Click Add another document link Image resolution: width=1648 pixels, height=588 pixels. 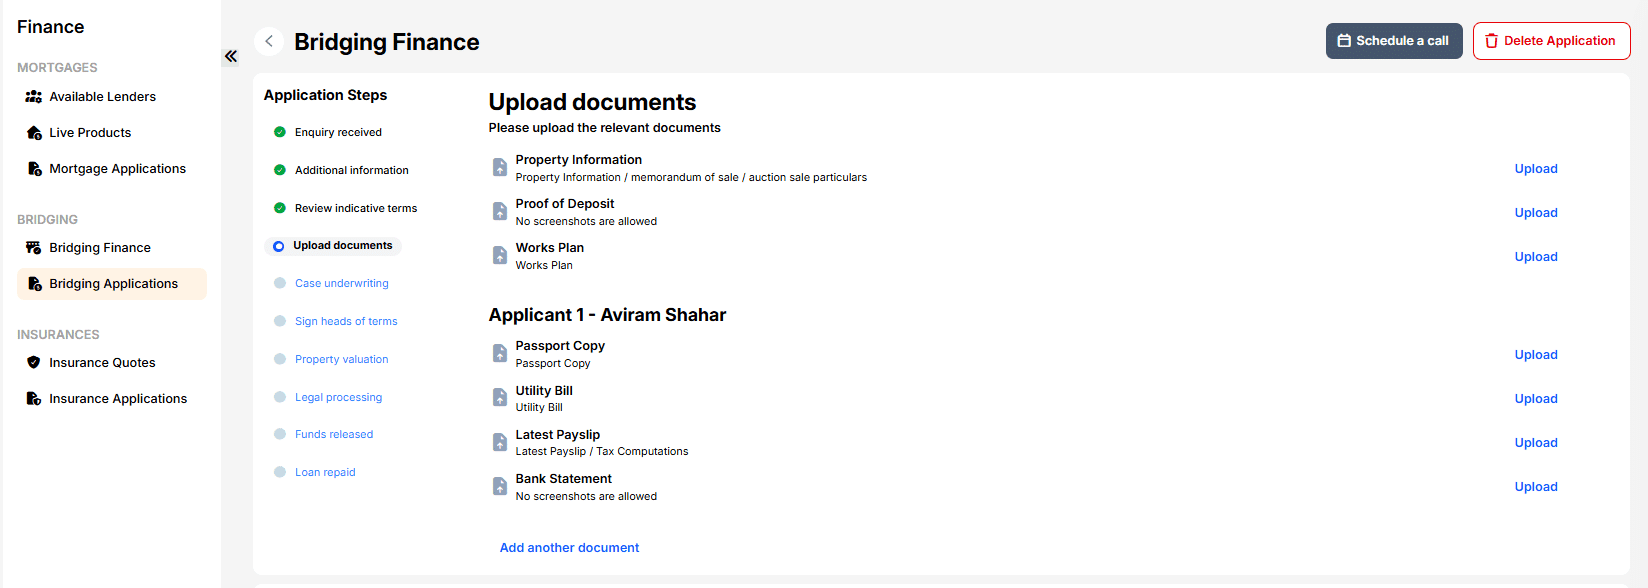[x=569, y=548]
